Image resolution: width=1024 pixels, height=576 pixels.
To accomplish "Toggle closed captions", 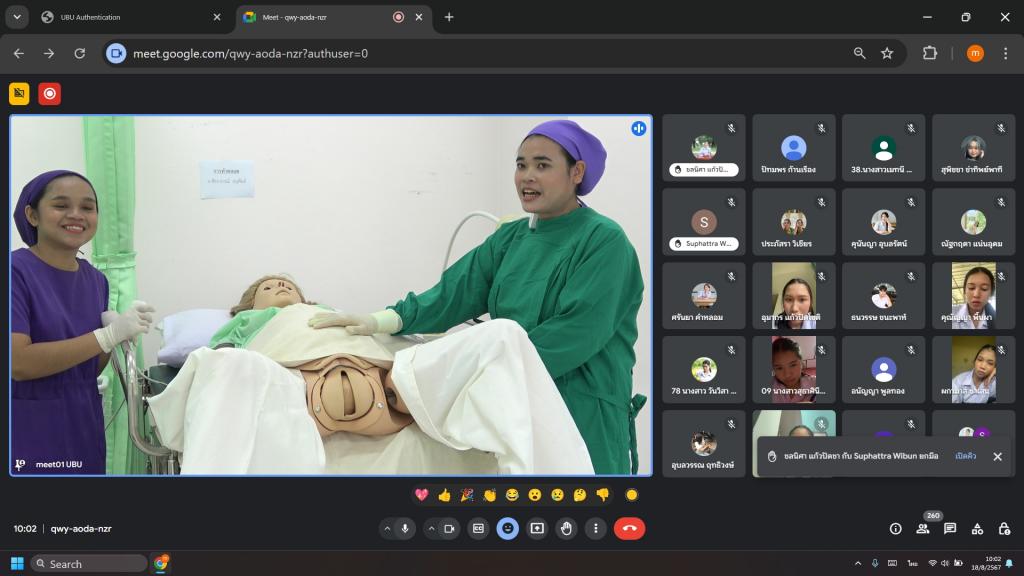I will (478, 528).
